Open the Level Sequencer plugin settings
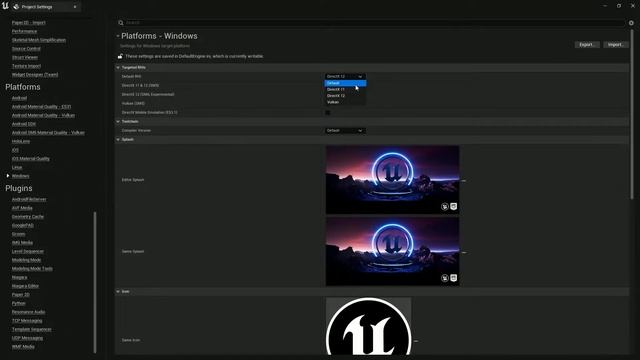This screenshot has width=640, height=360. [x=27, y=251]
